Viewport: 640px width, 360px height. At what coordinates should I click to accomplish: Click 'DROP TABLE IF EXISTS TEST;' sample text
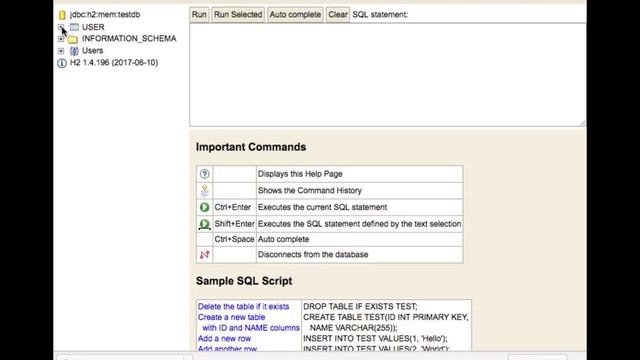coord(360,307)
